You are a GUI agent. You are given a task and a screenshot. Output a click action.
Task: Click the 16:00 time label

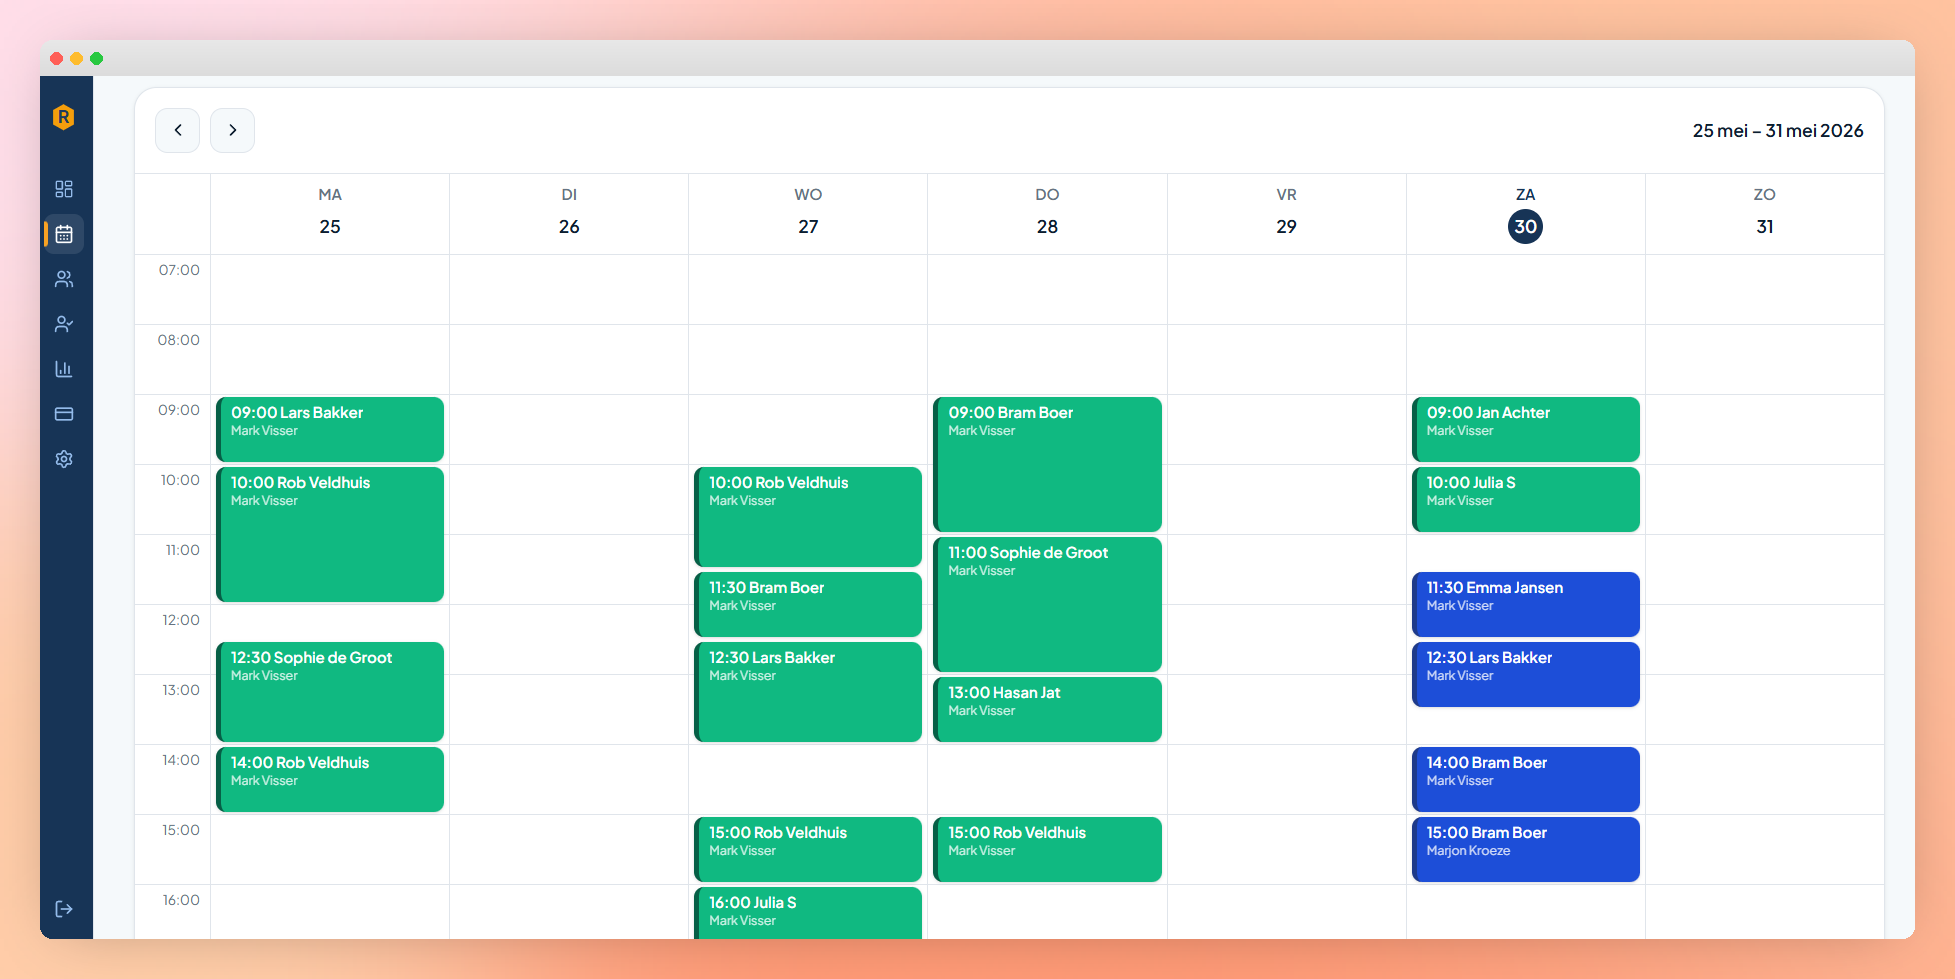tap(181, 900)
